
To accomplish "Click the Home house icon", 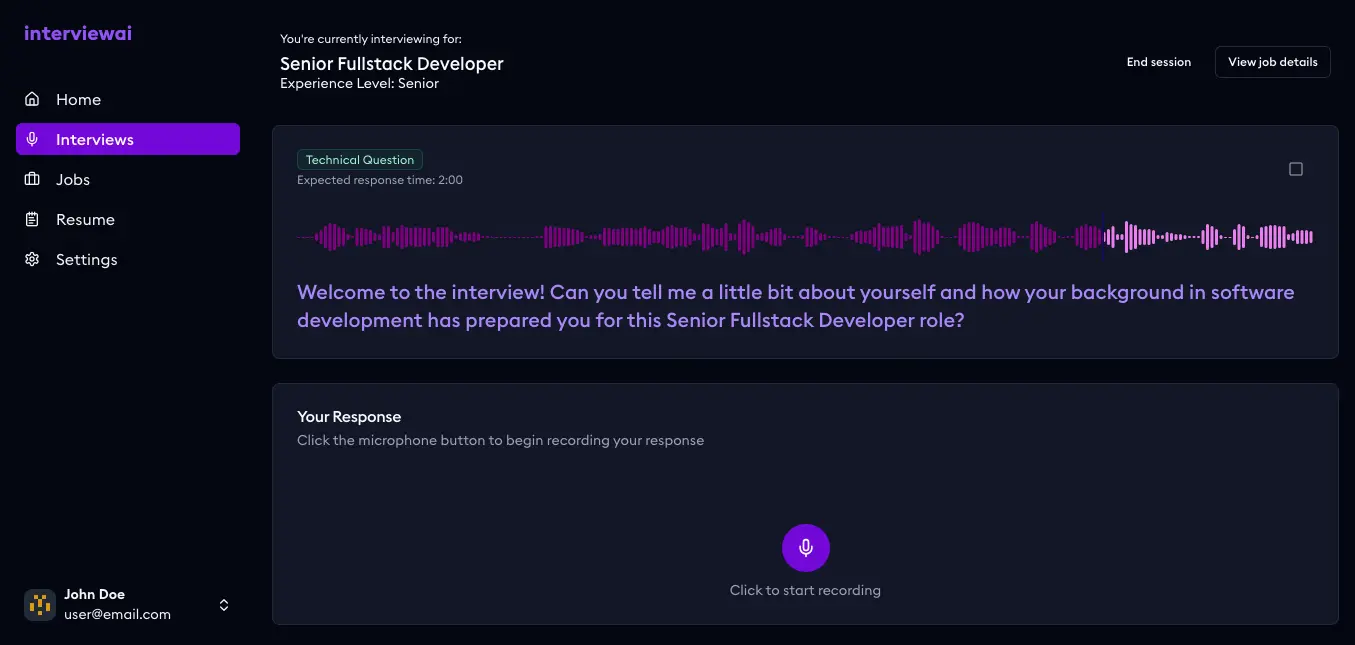I will 31,99.
